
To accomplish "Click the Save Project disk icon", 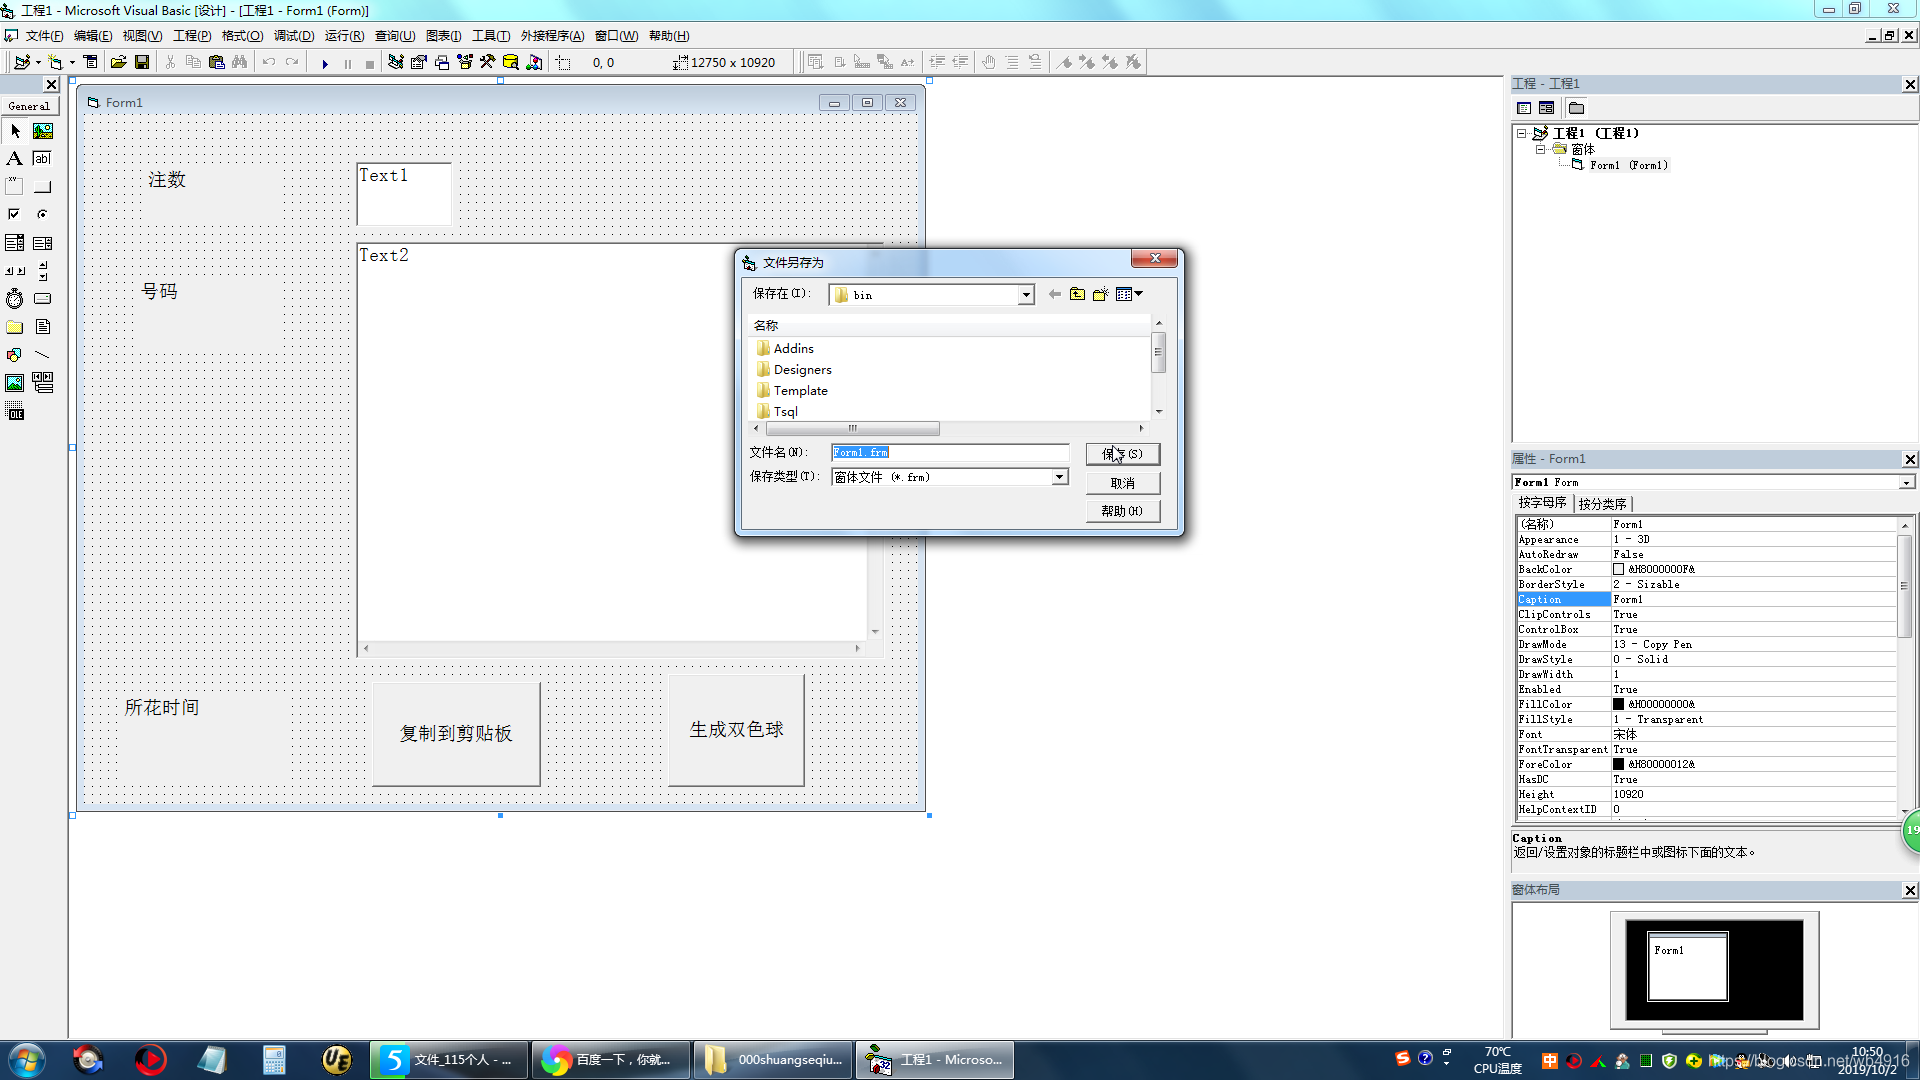I will click(x=142, y=63).
